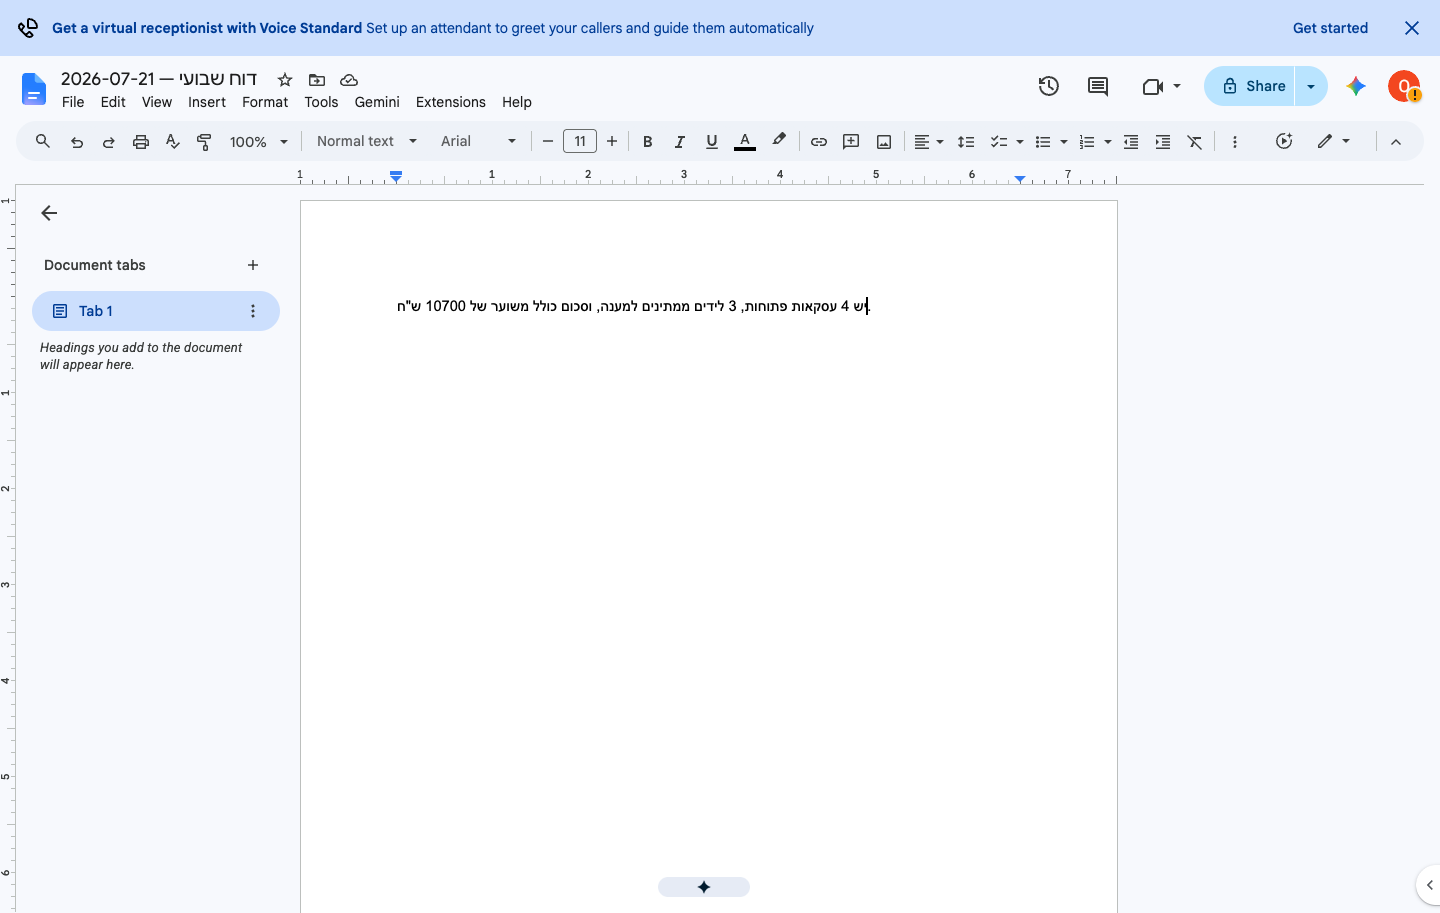Insert a link
This screenshot has height=913, width=1440.
(819, 142)
